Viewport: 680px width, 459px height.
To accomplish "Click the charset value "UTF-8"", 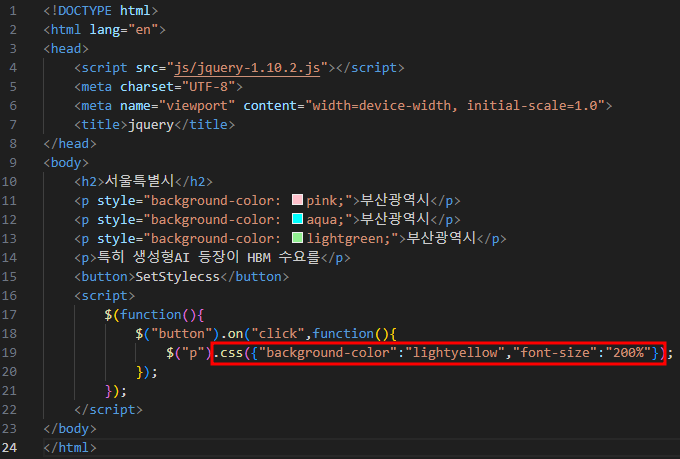I will 209,87.
